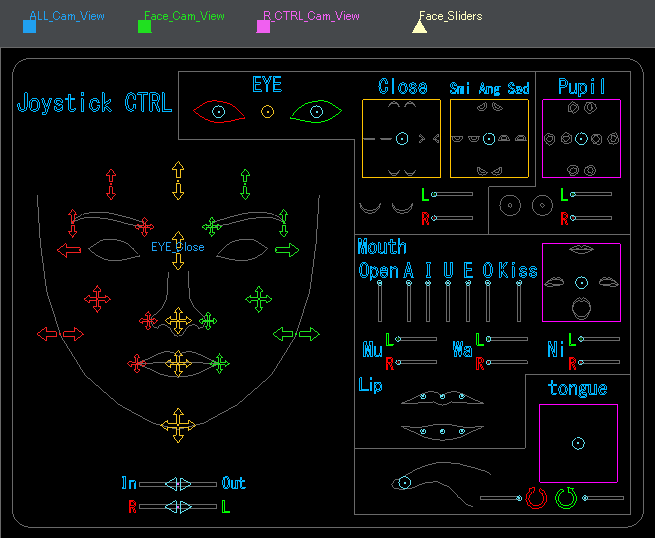
Task: Select the green up-down arrow above the brow
Action: tap(245, 184)
